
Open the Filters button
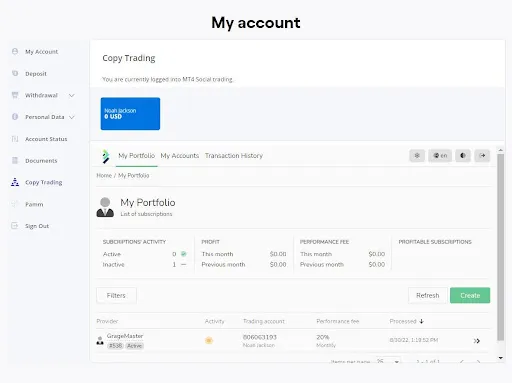click(116, 295)
